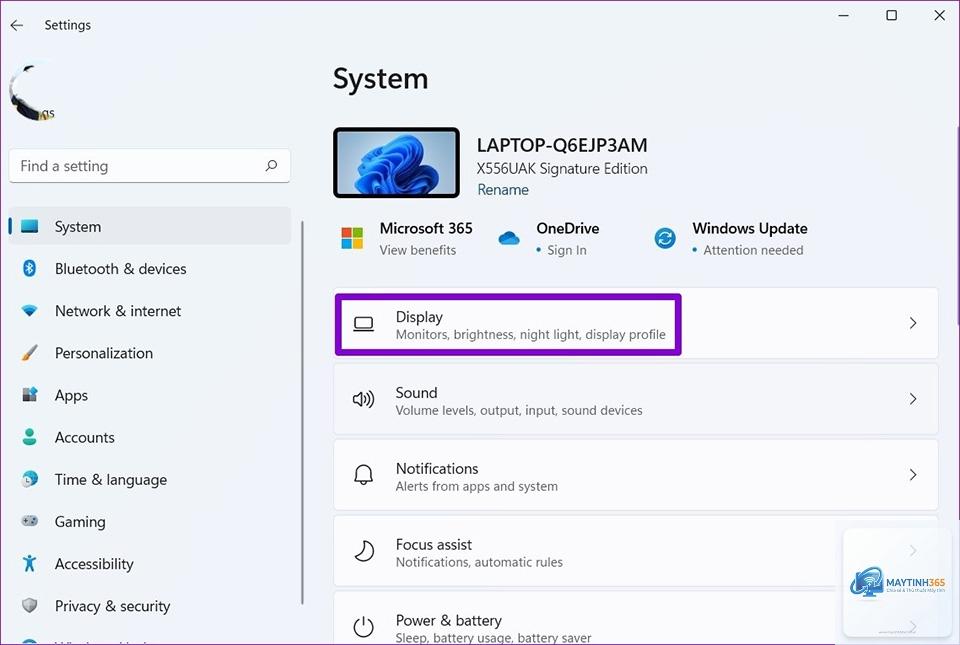The image size is (960, 645).
Task: Click the Personalization paintbrush icon
Action: [x=29, y=353]
